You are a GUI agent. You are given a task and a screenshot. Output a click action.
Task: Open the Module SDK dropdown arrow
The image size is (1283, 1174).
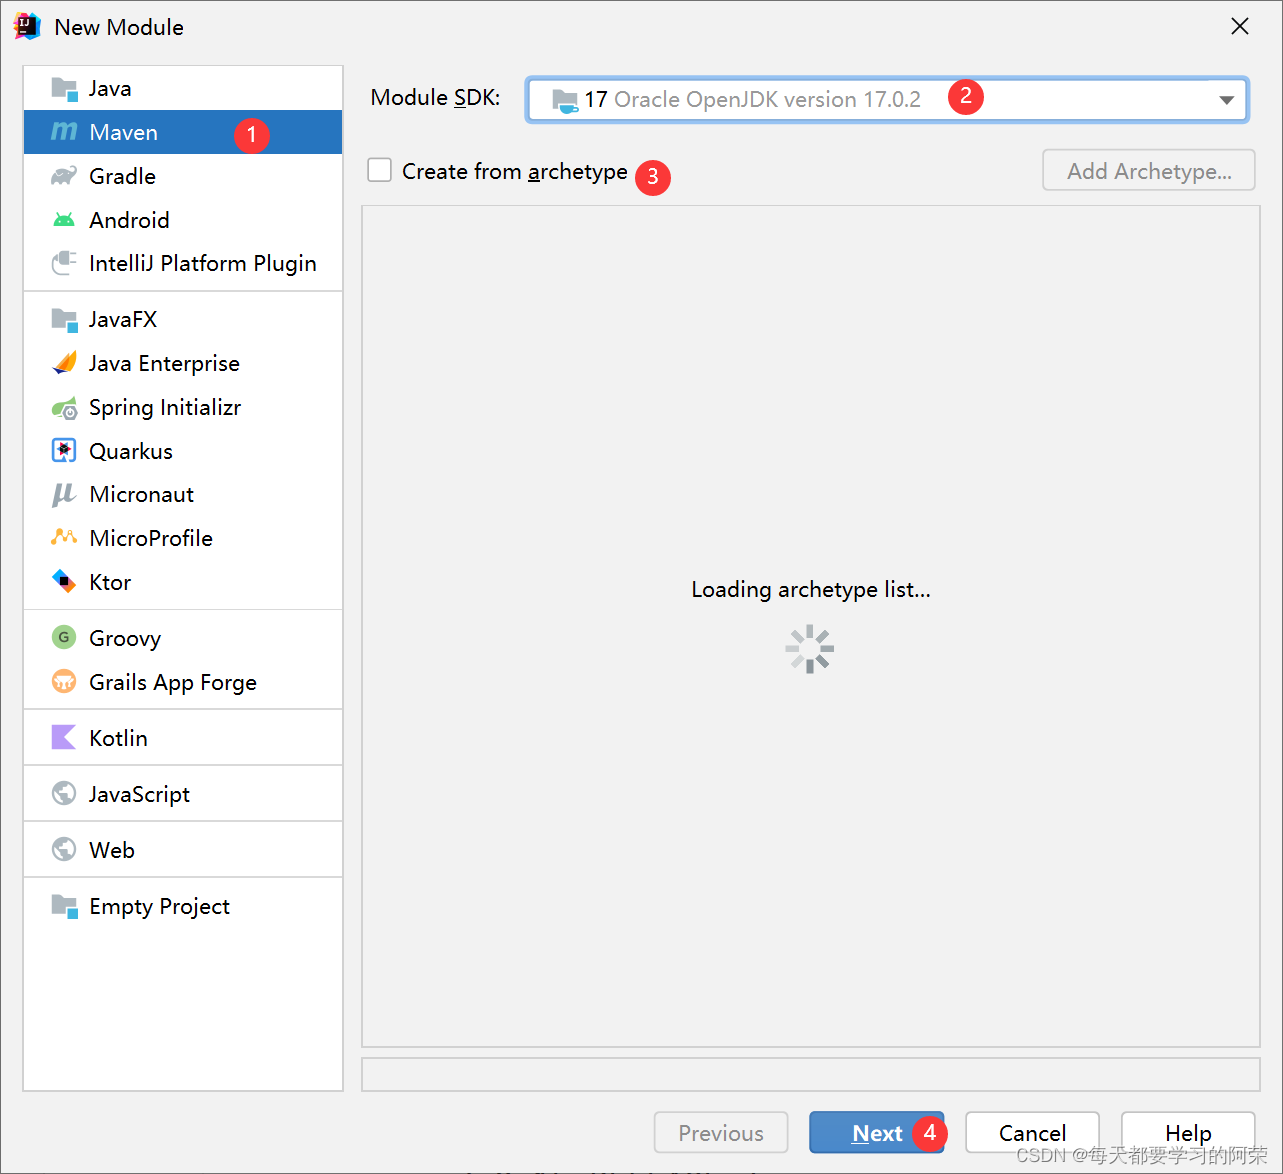click(x=1226, y=100)
